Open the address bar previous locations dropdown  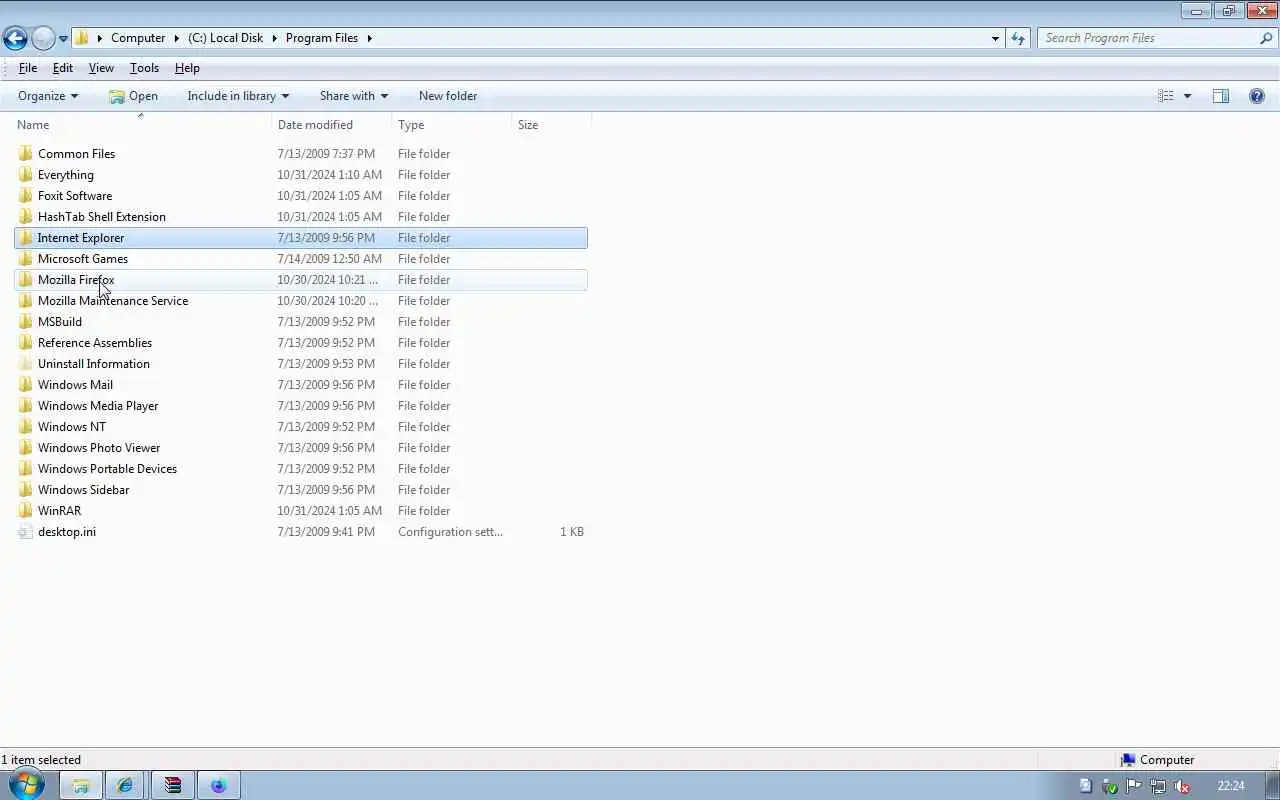[x=995, y=38]
